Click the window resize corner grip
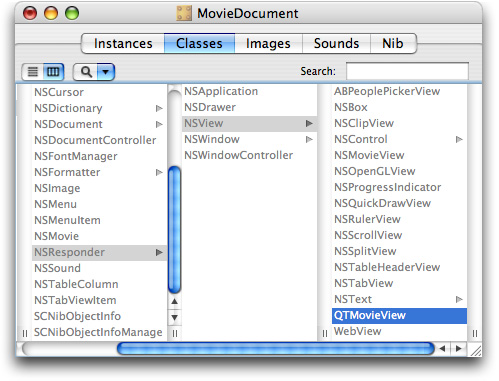The height and width of the screenshot is (381, 499). click(476, 350)
